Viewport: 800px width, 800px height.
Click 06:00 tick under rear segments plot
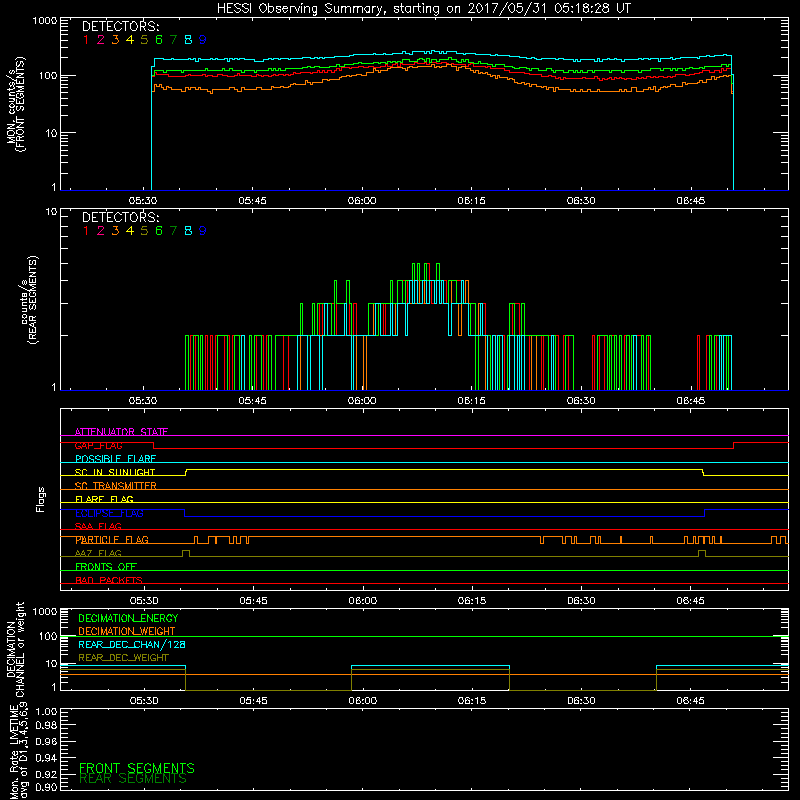pos(362,401)
